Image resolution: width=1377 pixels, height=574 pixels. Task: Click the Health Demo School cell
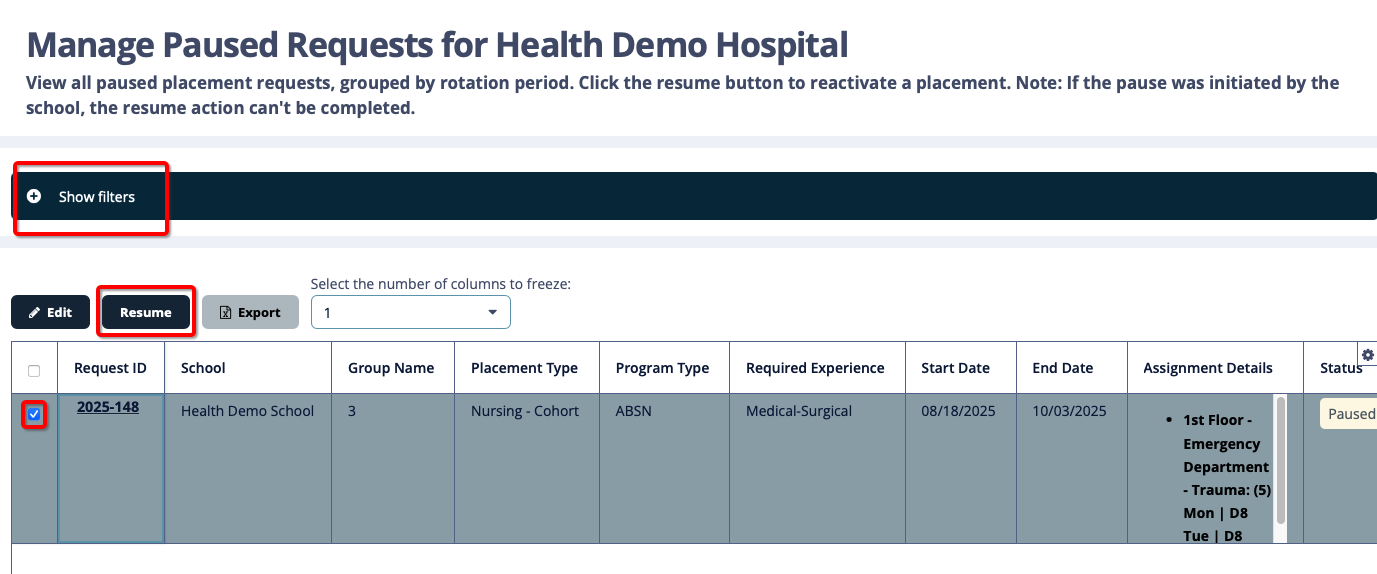[247, 411]
